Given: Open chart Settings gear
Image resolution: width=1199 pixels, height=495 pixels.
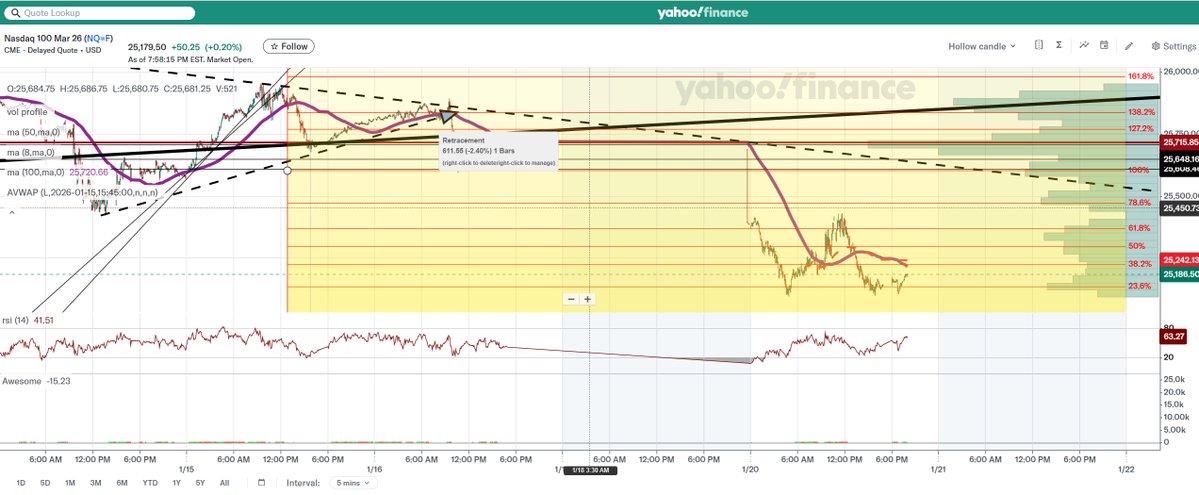Looking at the screenshot, I should click(1174, 46).
